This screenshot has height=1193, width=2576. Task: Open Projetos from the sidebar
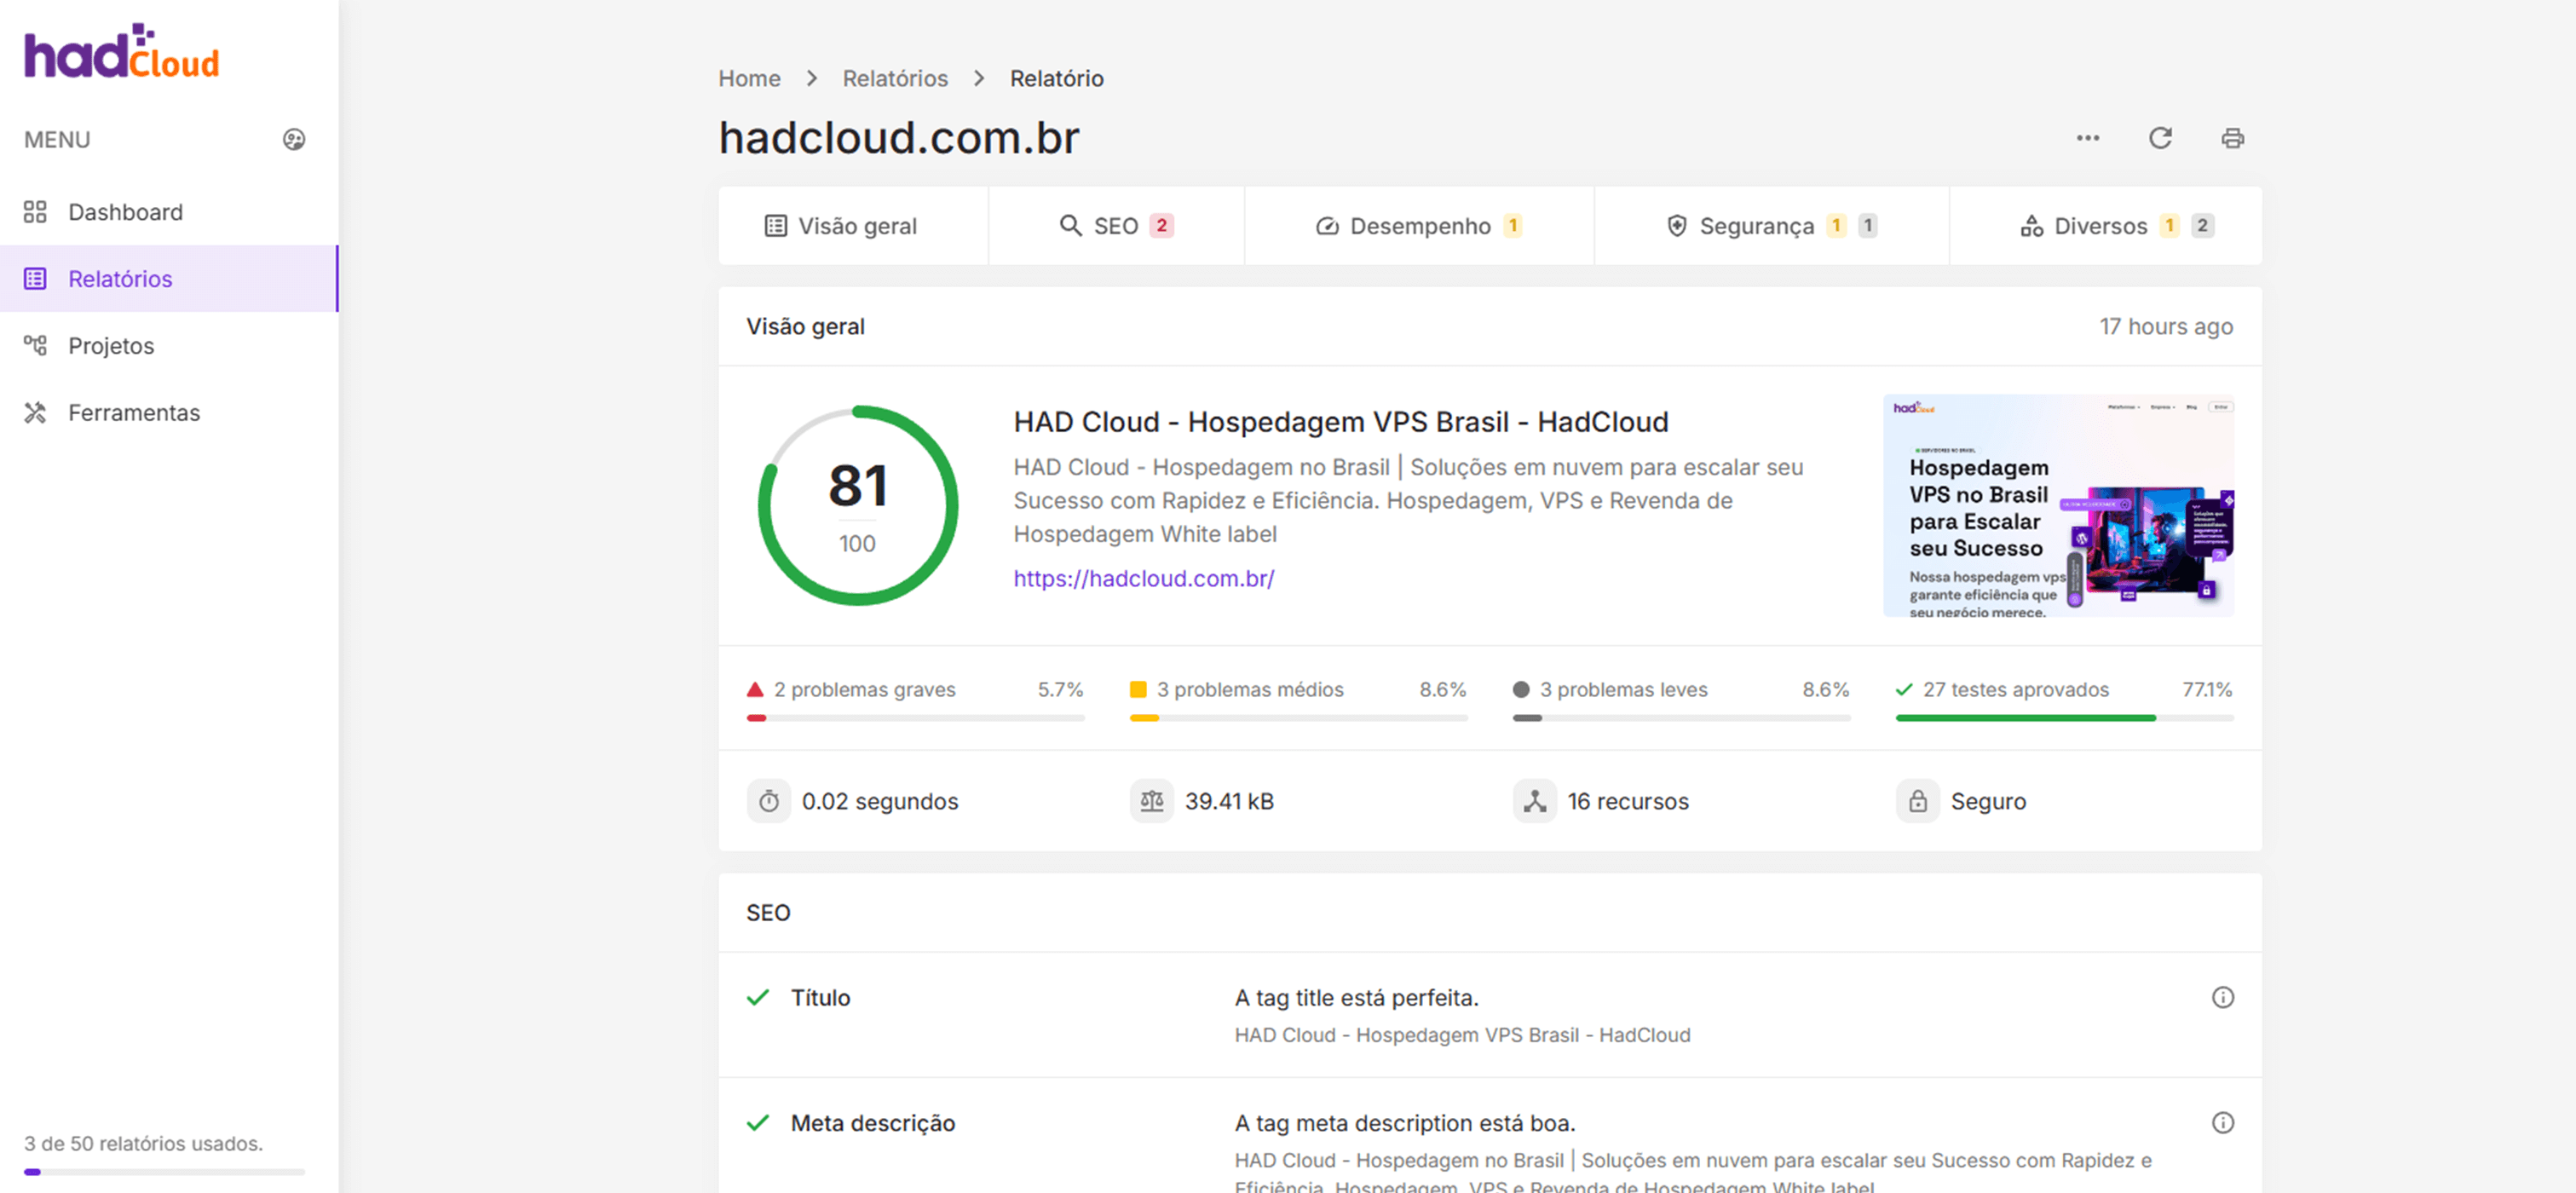pos(169,346)
